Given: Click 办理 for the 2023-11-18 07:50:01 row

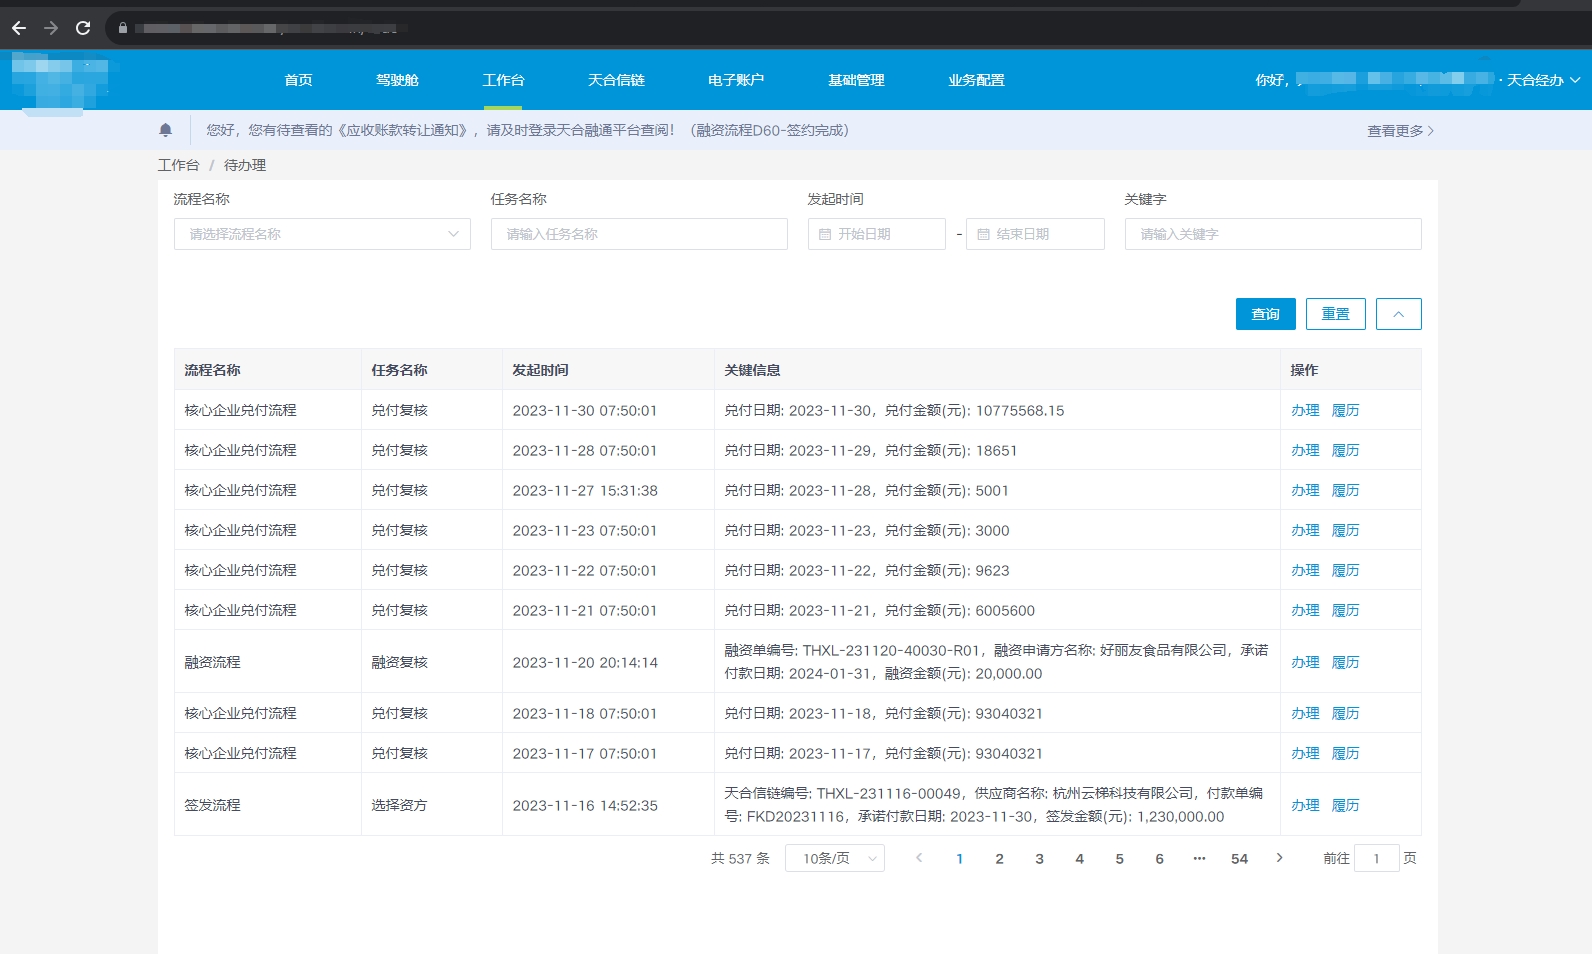Looking at the screenshot, I should [x=1305, y=713].
